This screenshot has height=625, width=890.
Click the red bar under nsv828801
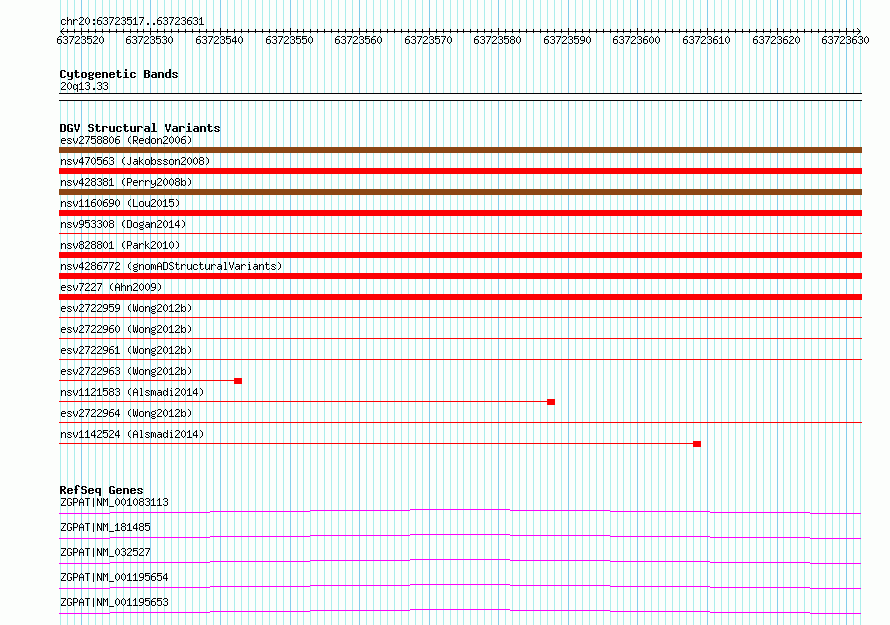pos(460,255)
